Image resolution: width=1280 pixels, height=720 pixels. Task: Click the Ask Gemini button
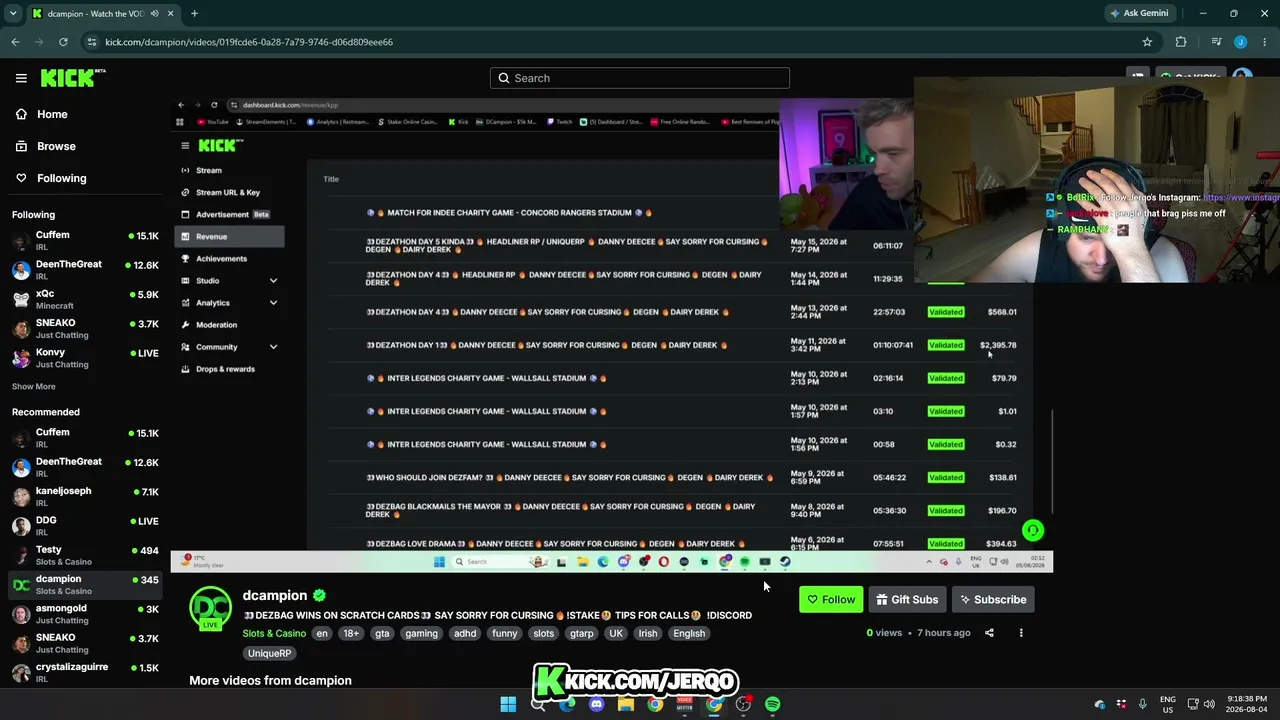coord(1138,14)
